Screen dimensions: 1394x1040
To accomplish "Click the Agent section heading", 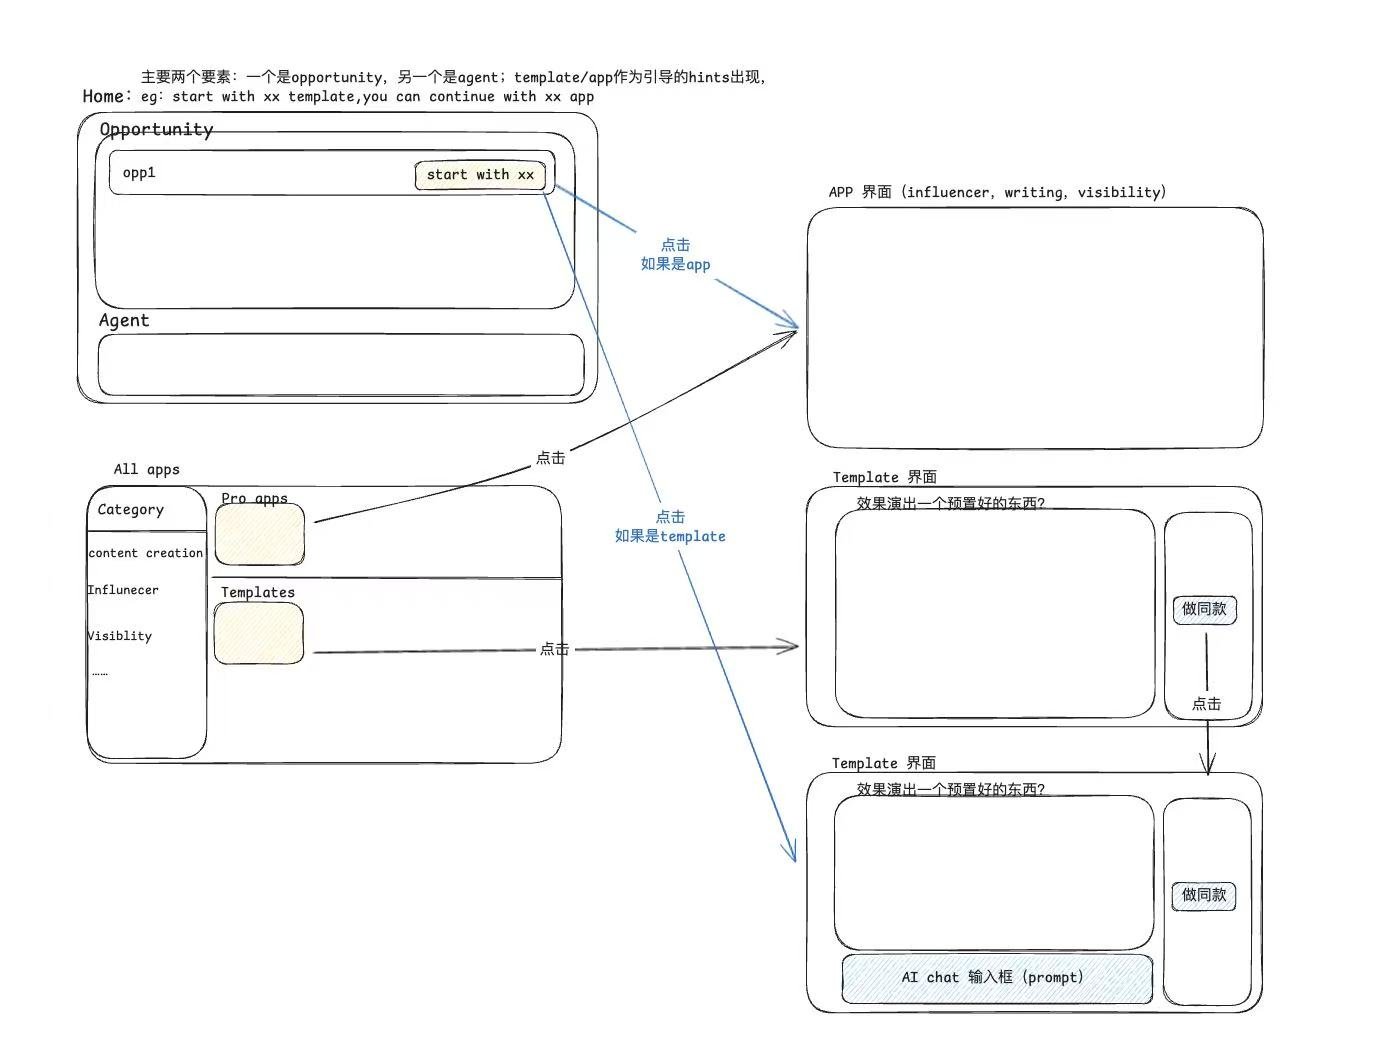I will [124, 320].
